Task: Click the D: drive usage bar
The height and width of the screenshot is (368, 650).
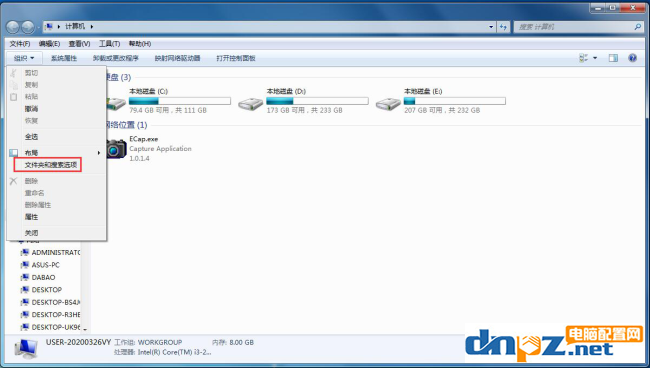Action: pyautogui.click(x=318, y=101)
